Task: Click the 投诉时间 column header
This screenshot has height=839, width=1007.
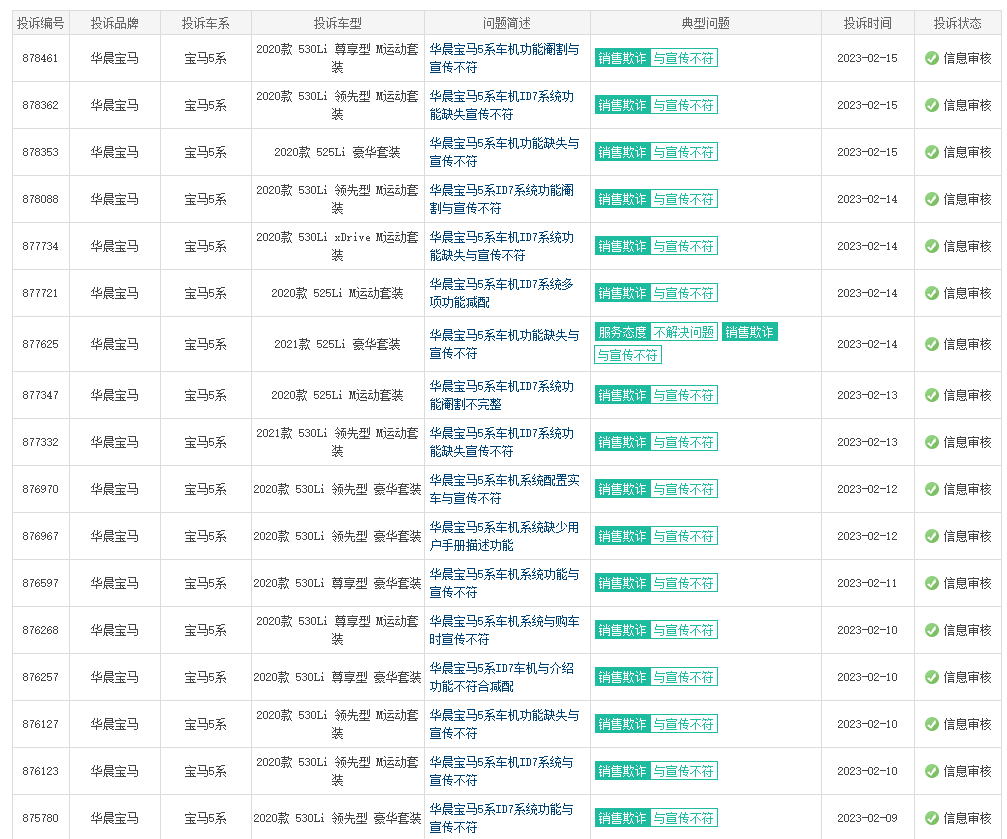Action: [x=867, y=23]
